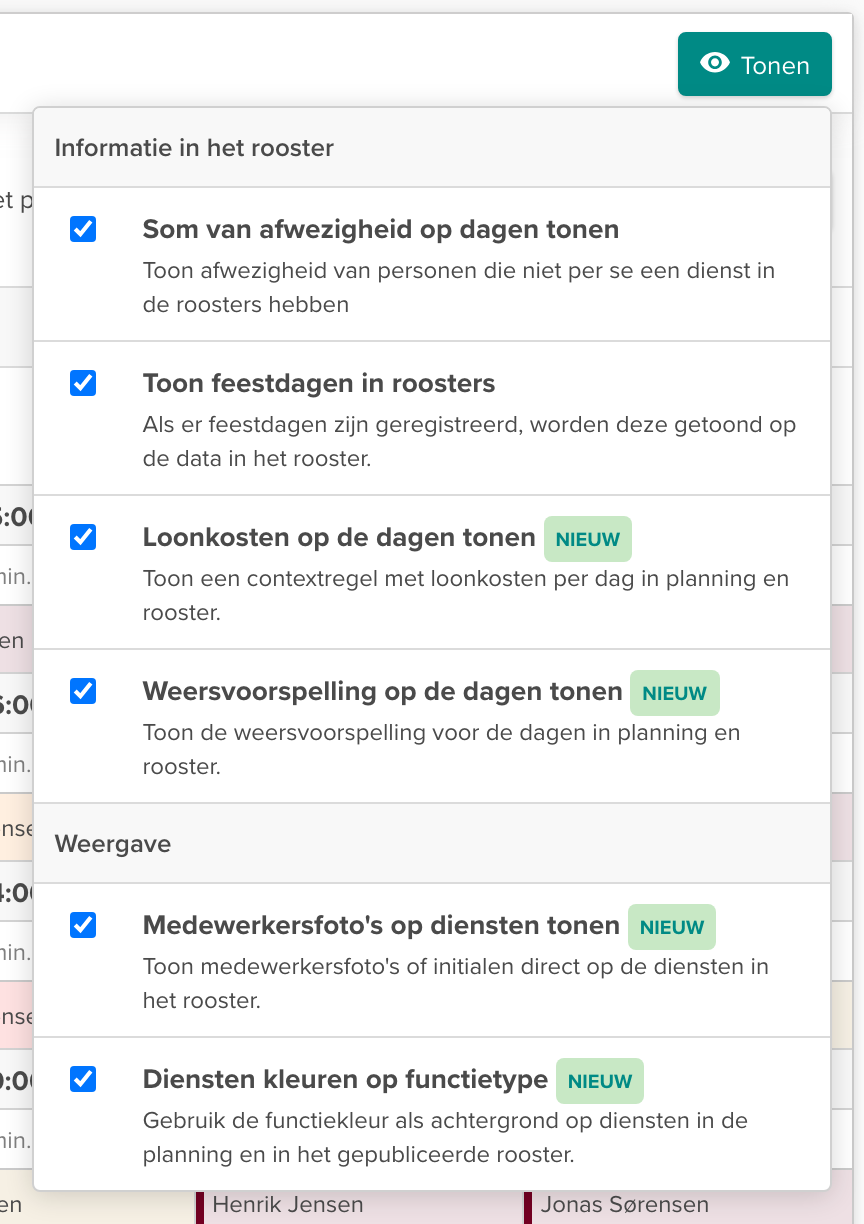Uncheck 'Weersvoorspelling op de dagen tonen'
864x1224 pixels.
coord(84,691)
